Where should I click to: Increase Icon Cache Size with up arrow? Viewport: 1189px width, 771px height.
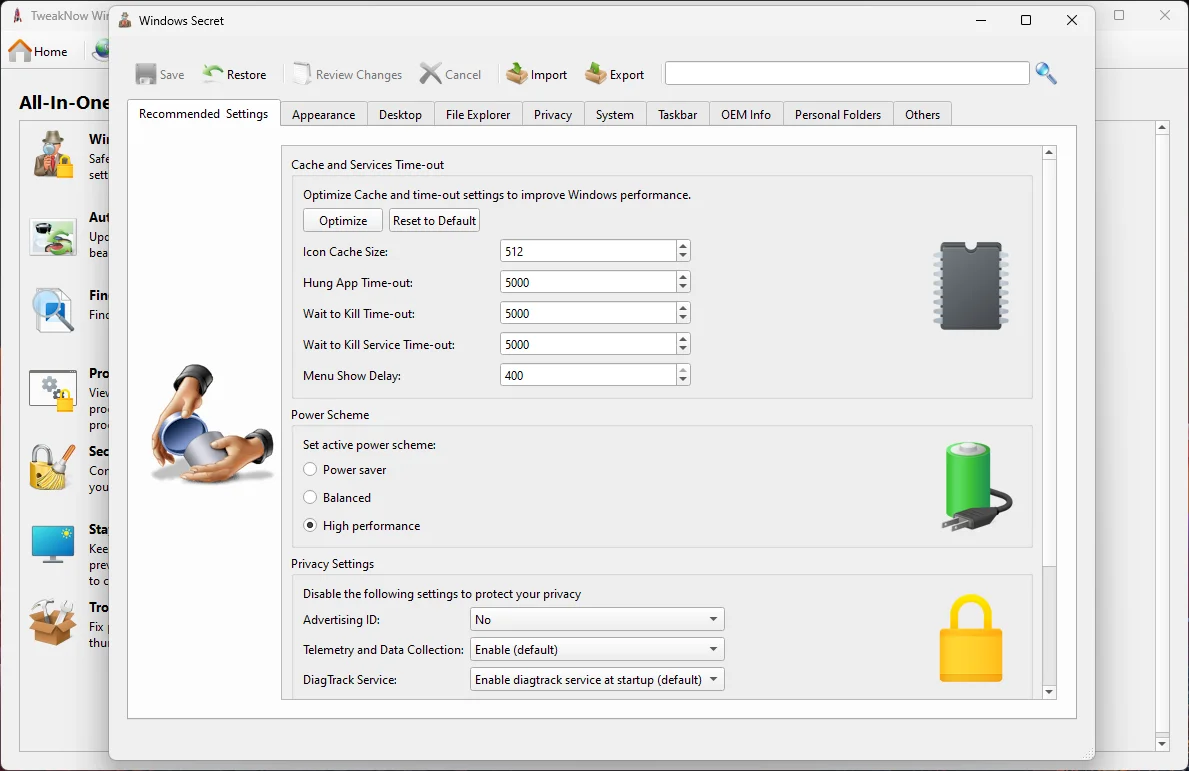pyautogui.click(x=683, y=246)
